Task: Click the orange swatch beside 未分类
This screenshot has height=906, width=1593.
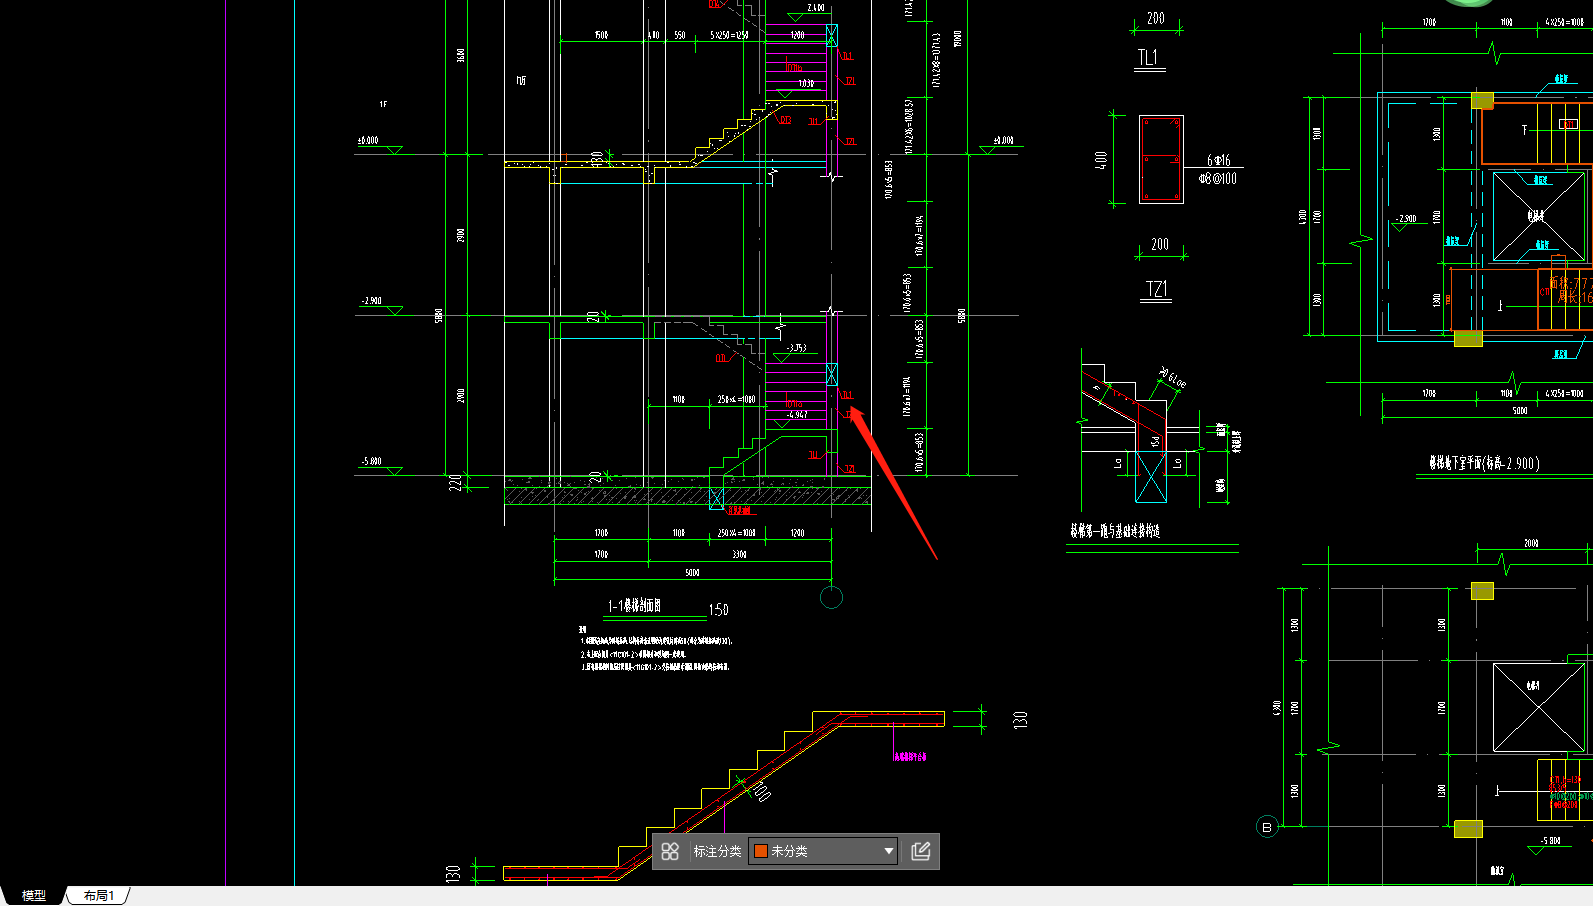Action: pos(761,851)
